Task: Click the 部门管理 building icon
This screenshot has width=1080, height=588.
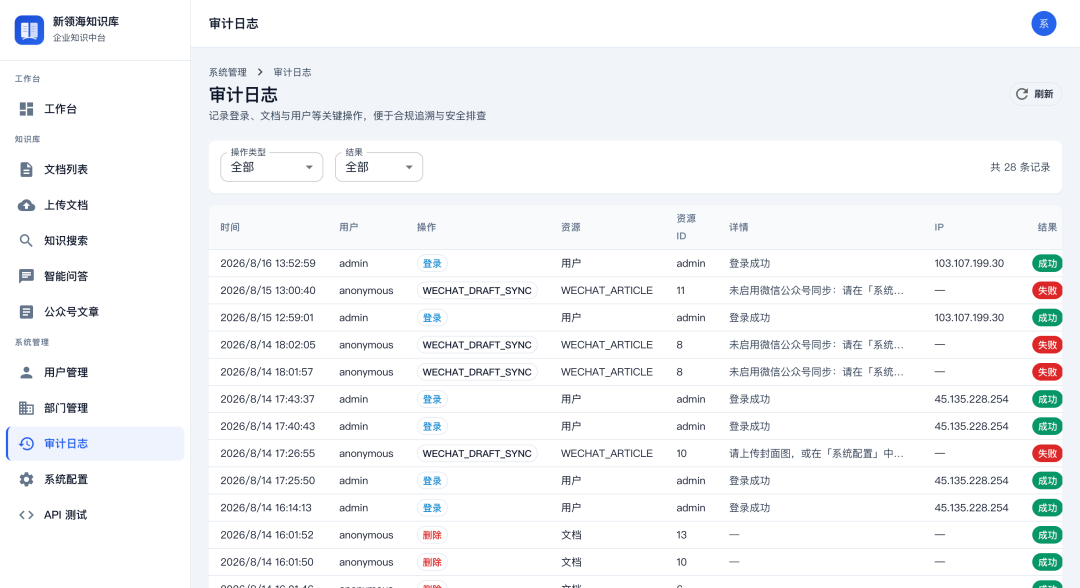Action: (x=26, y=408)
